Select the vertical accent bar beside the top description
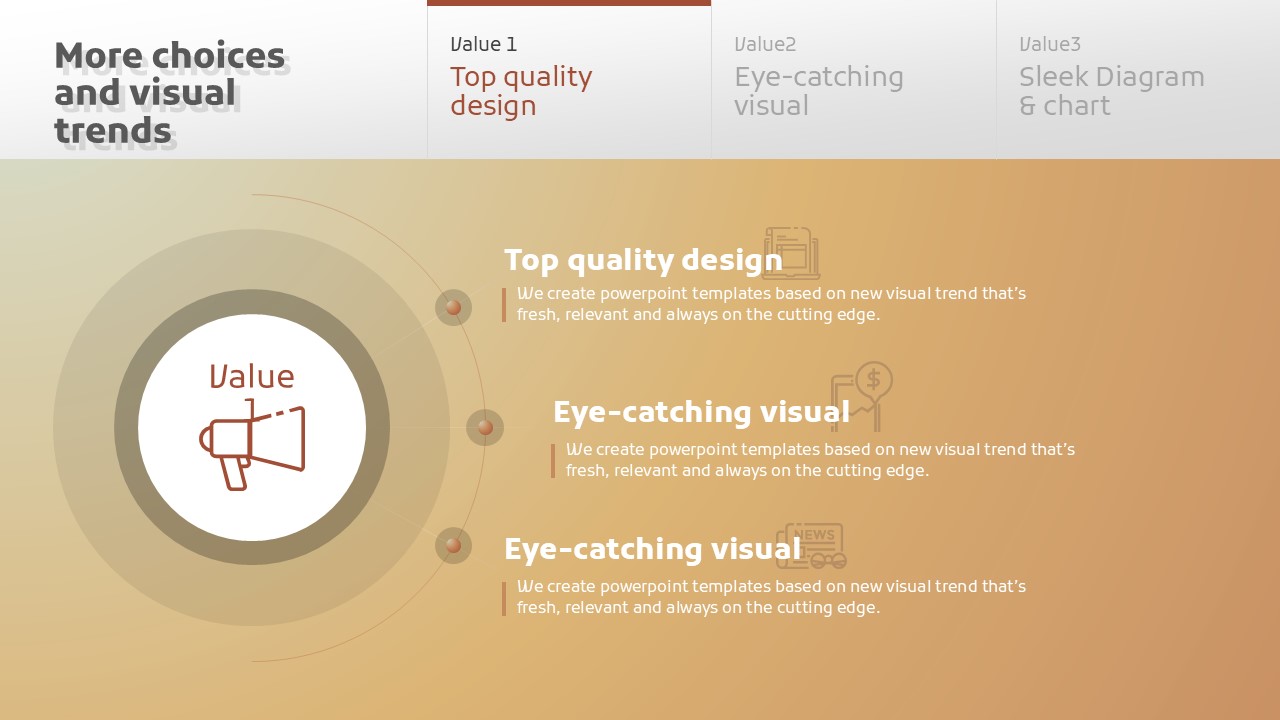The width and height of the screenshot is (1280, 720). pyautogui.click(x=504, y=305)
